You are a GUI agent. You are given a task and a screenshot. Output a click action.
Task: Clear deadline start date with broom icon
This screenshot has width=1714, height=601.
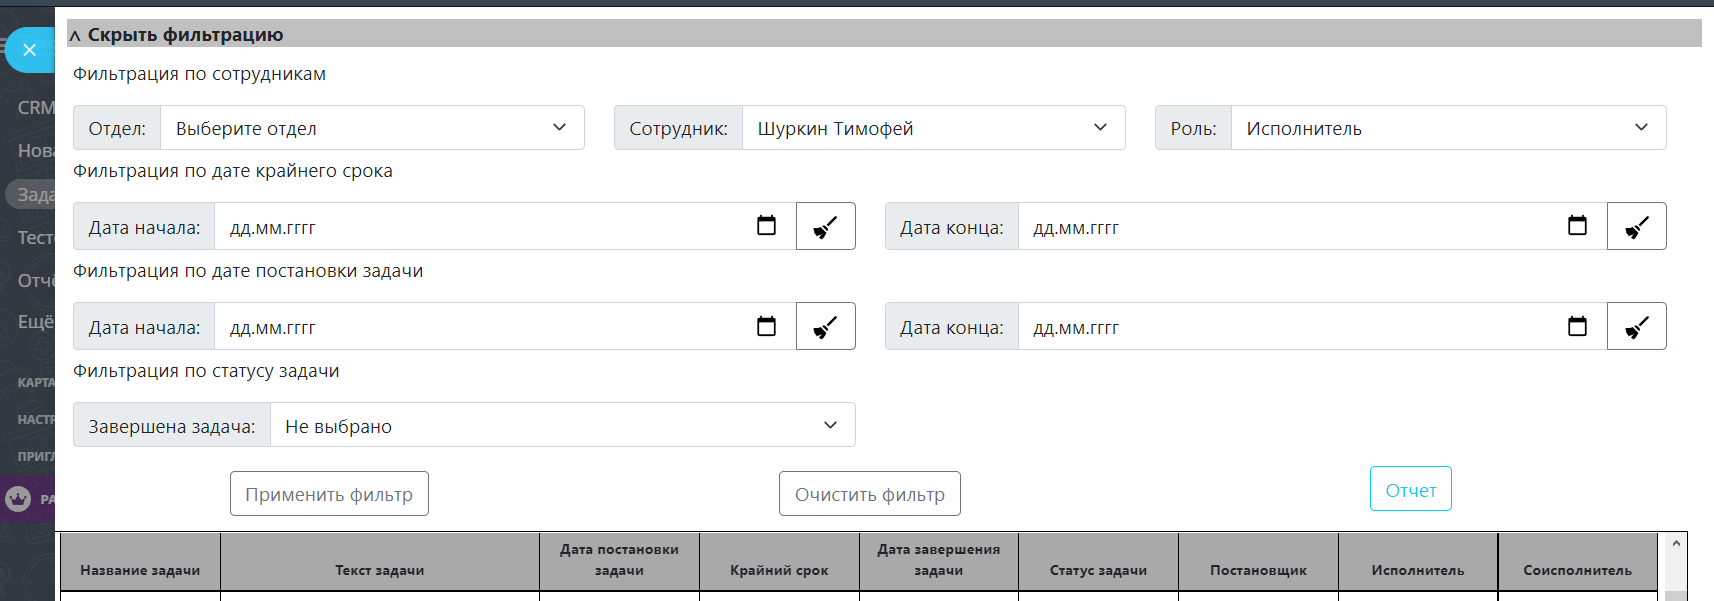pos(825,226)
